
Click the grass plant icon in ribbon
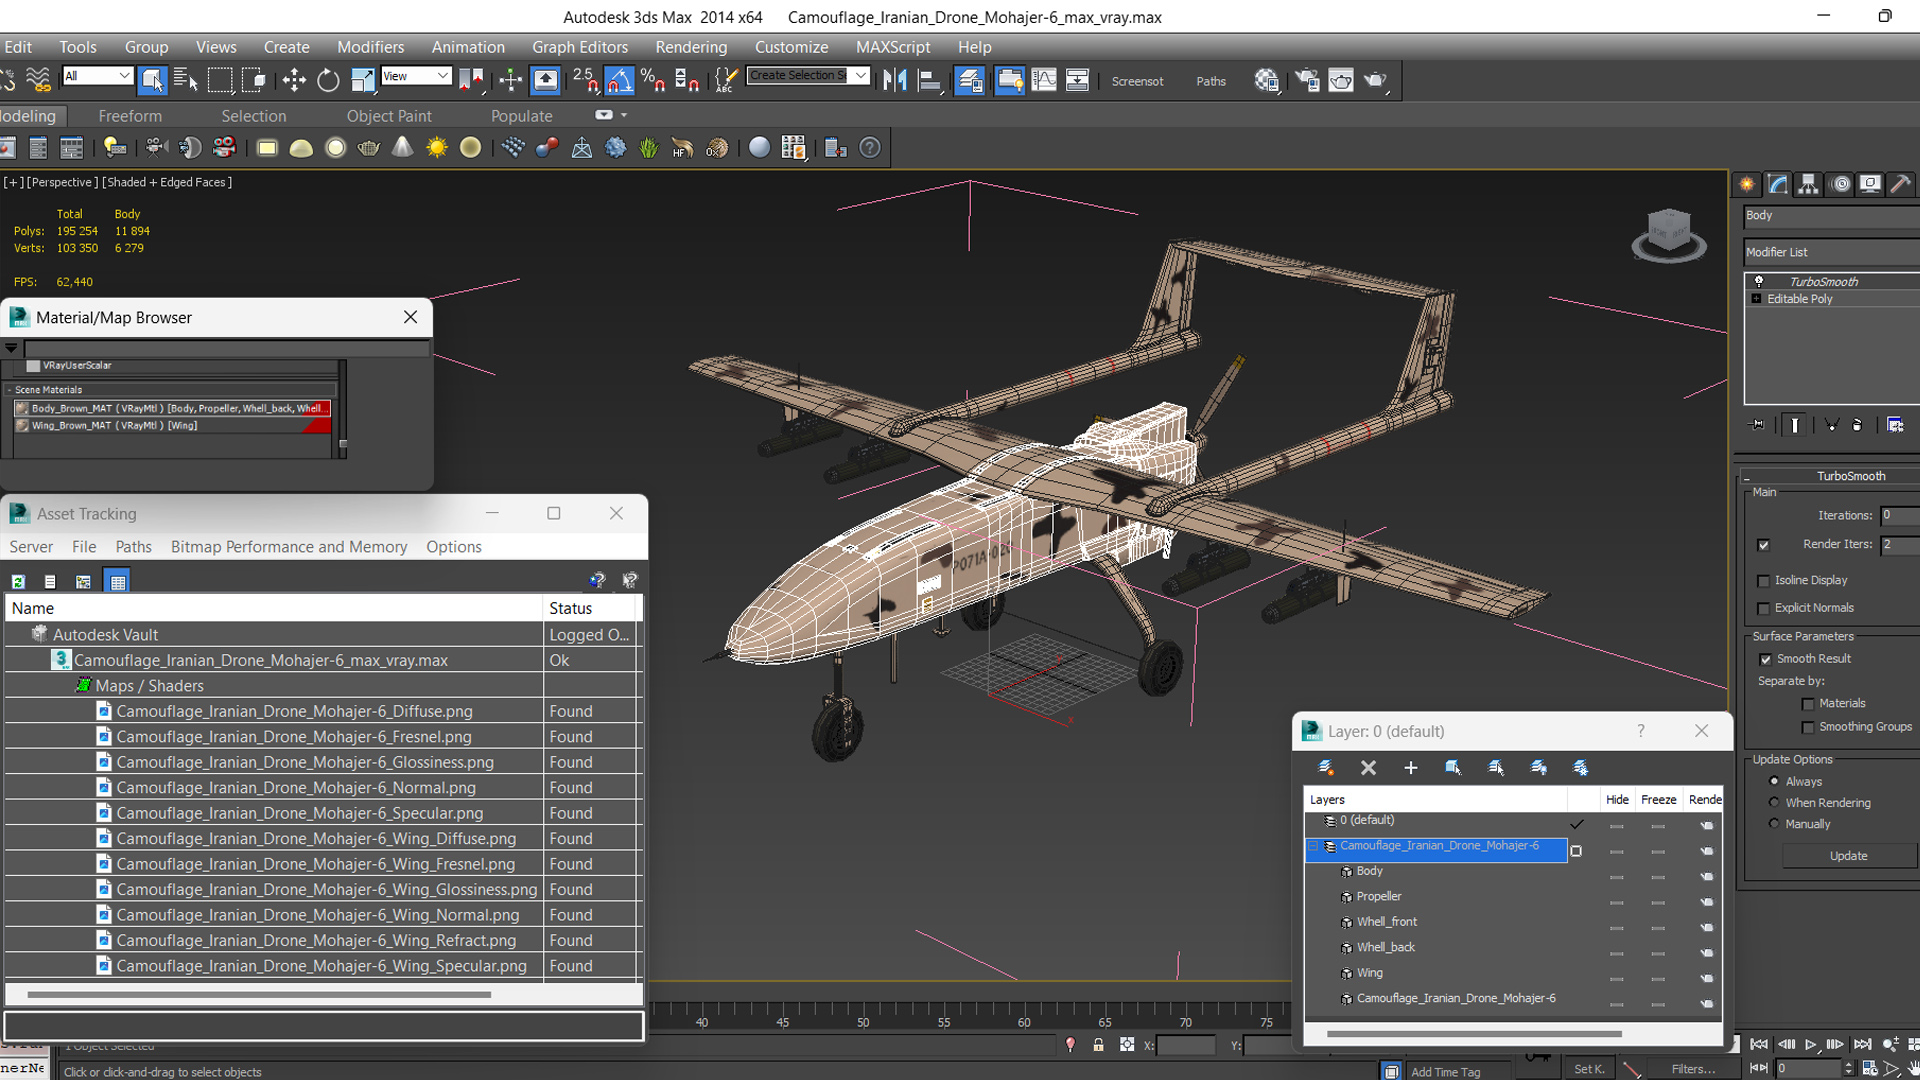coord(649,148)
